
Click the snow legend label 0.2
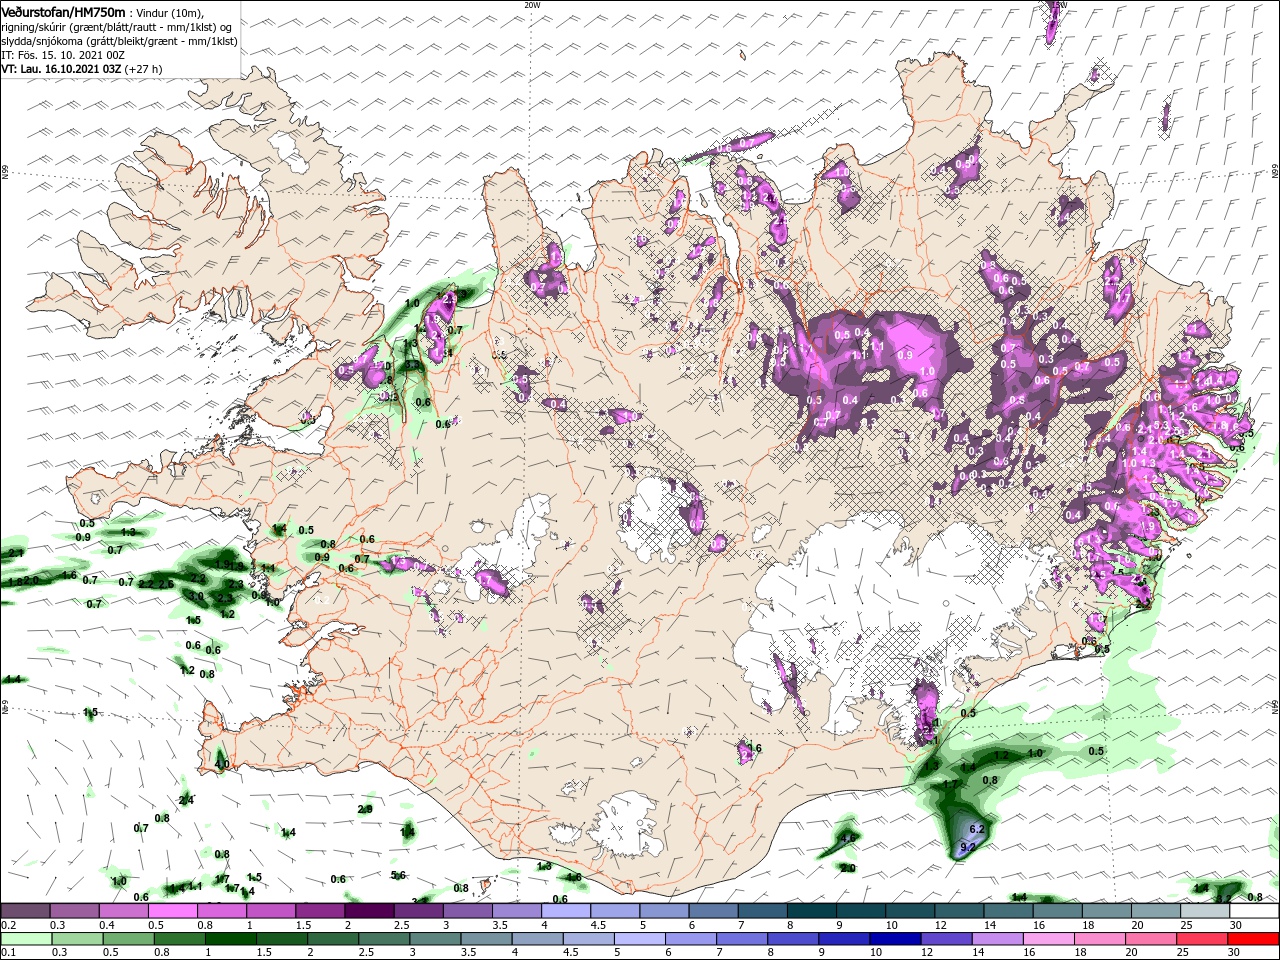7,925
